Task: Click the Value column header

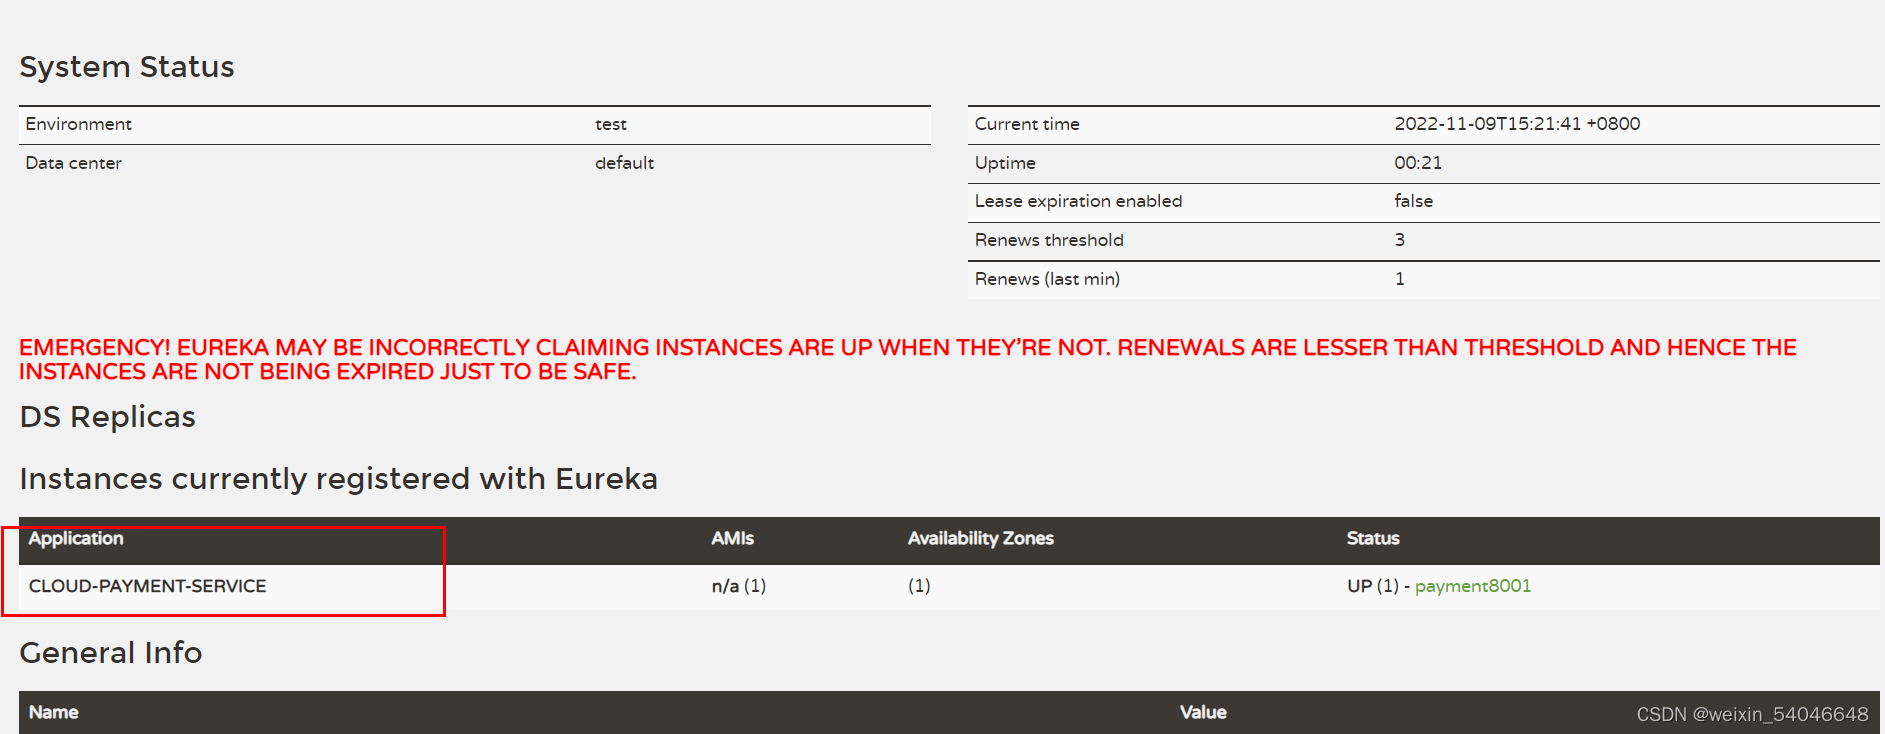Action: (1203, 712)
